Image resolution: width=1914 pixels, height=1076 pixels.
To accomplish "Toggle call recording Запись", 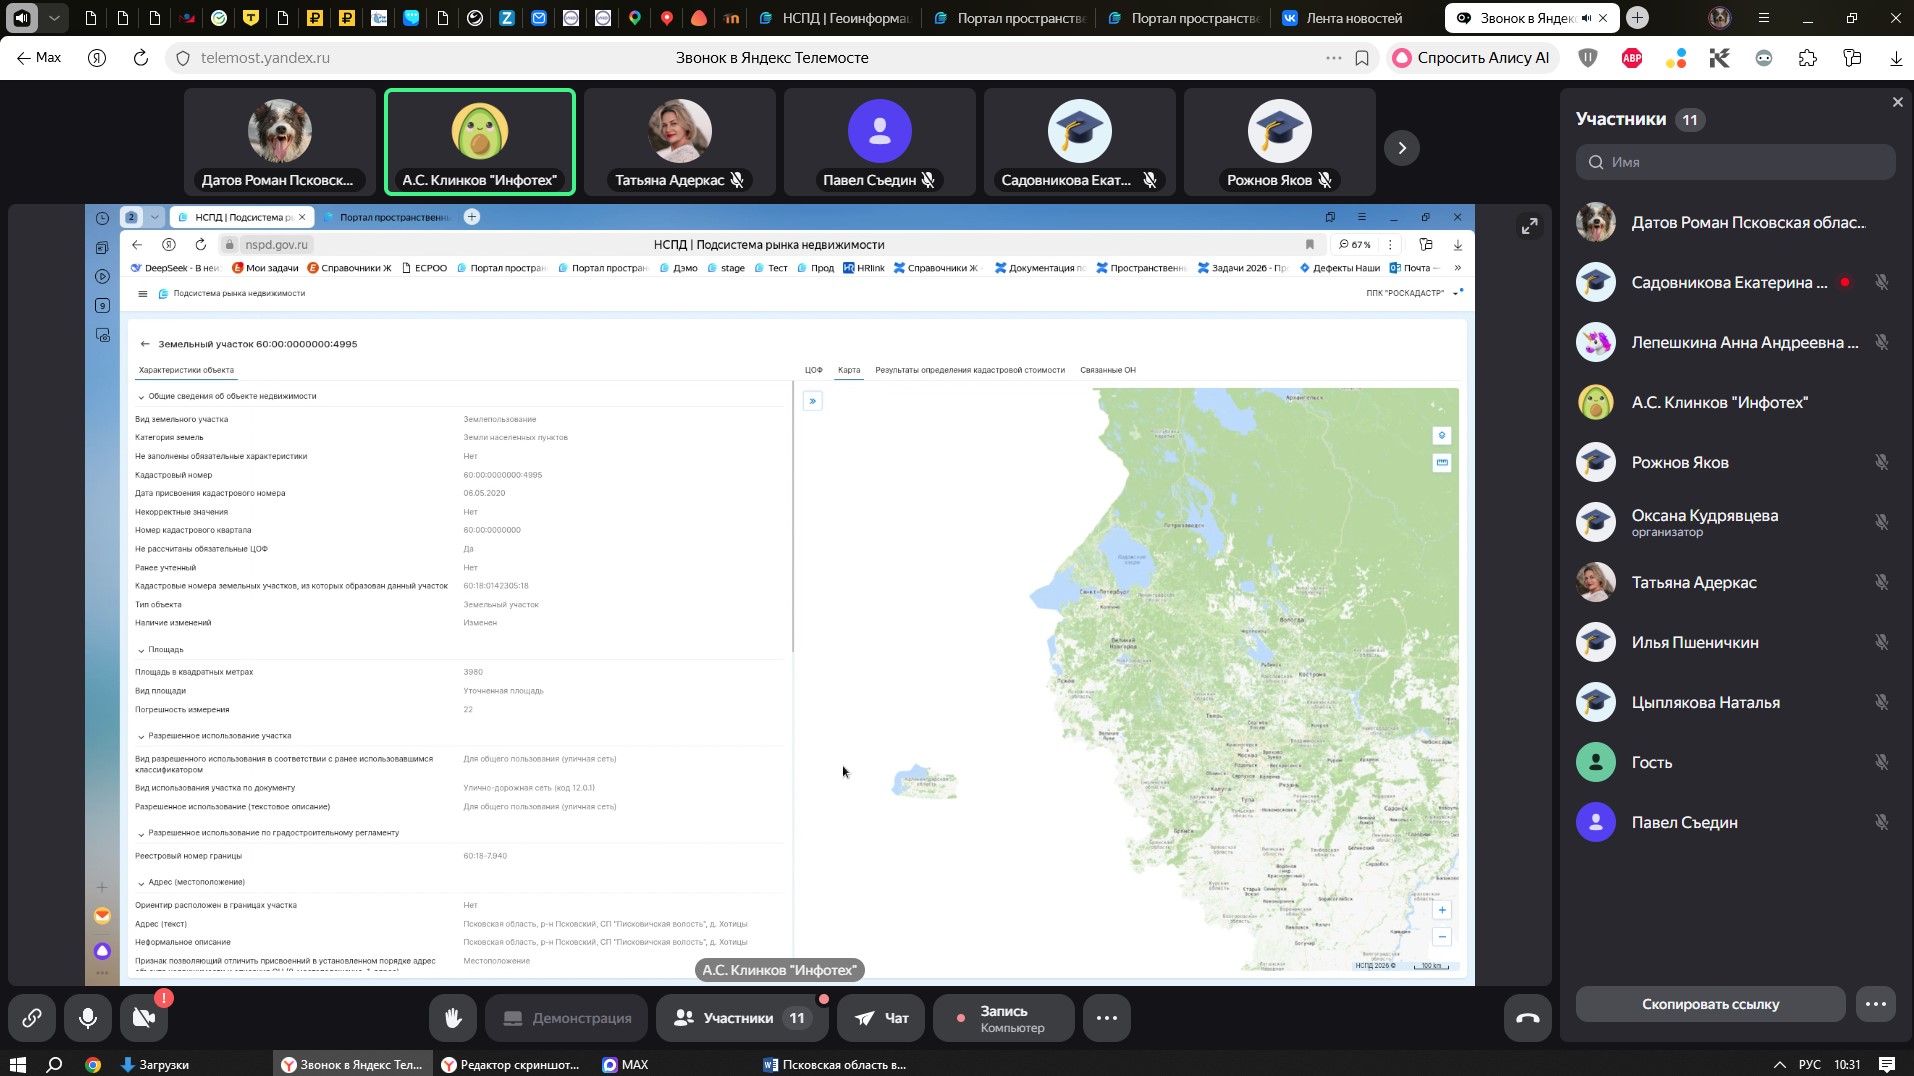I will tap(1003, 1018).
